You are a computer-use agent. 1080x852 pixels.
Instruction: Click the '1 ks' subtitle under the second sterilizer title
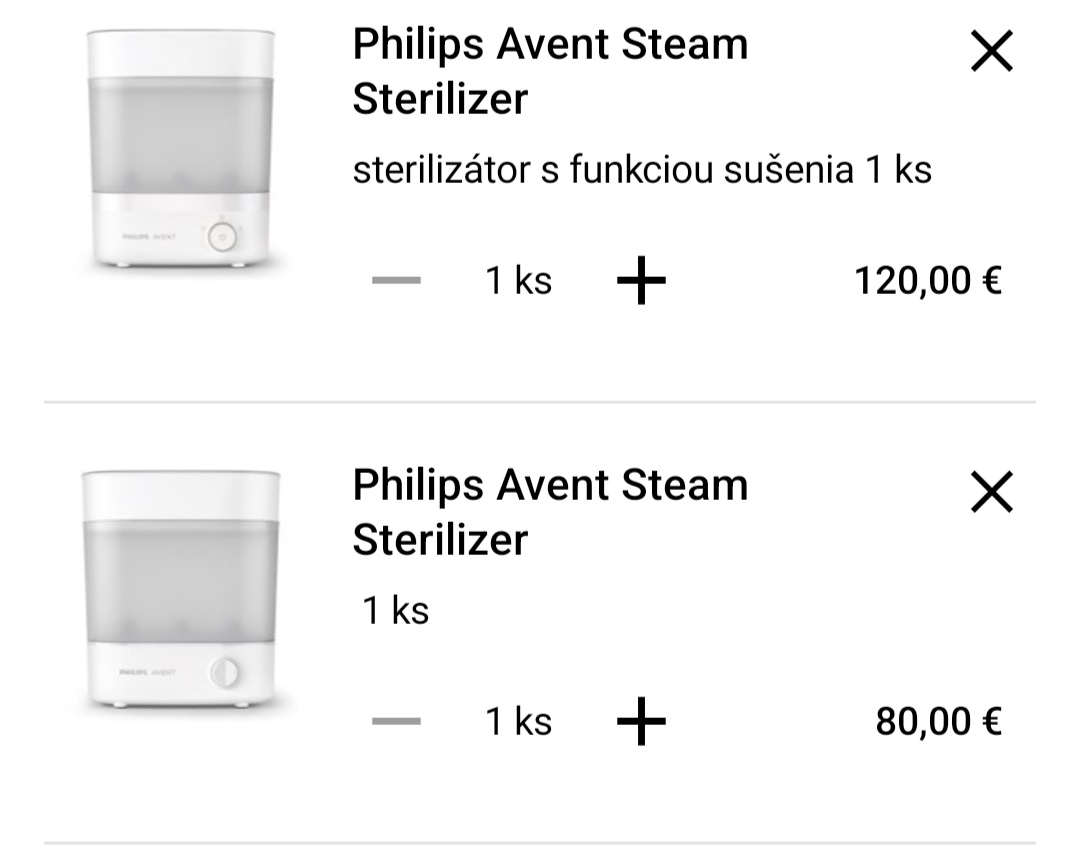(x=396, y=610)
